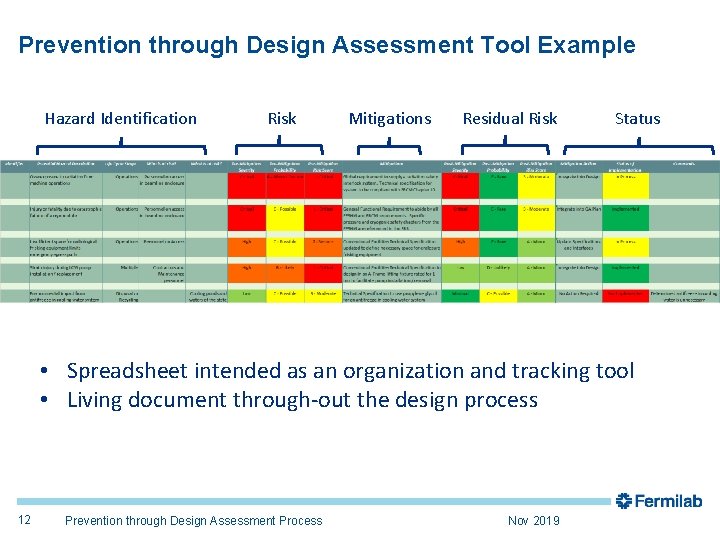The image size is (720, 540).
Task: Click the 'Nov 2019' date in the footer
Action: (534, 520)
